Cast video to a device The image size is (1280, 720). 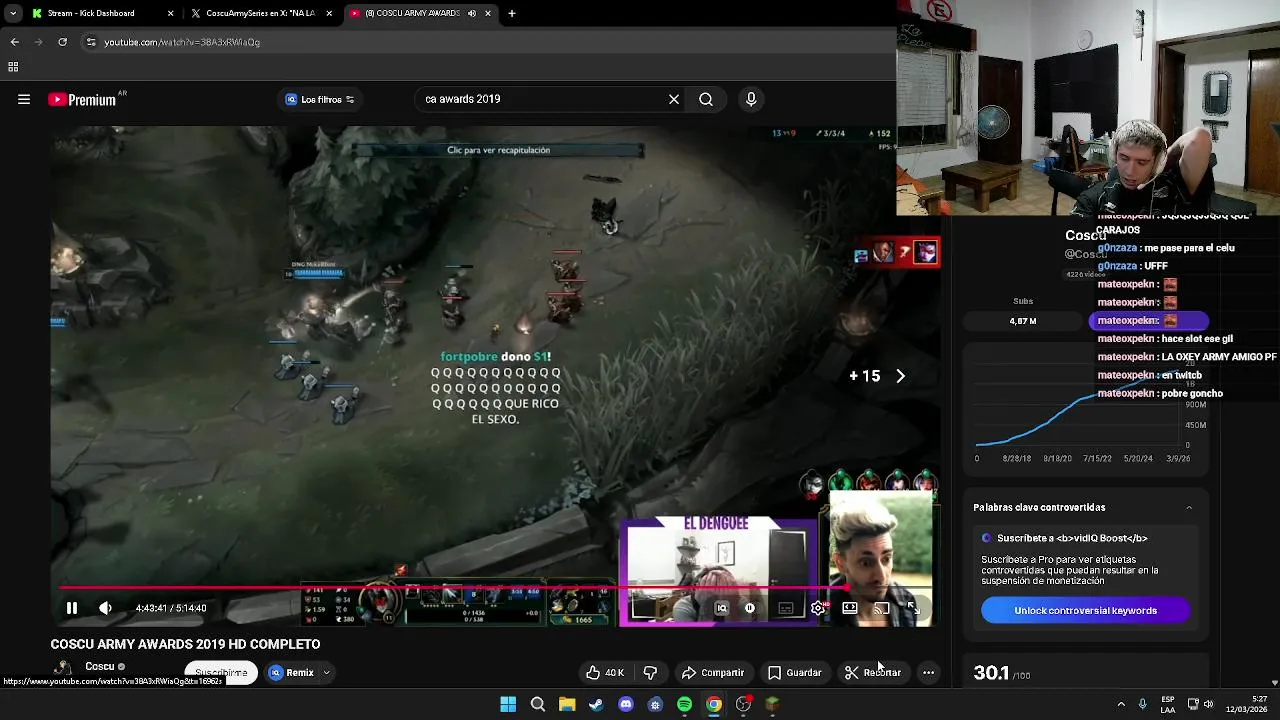(881, 608)
